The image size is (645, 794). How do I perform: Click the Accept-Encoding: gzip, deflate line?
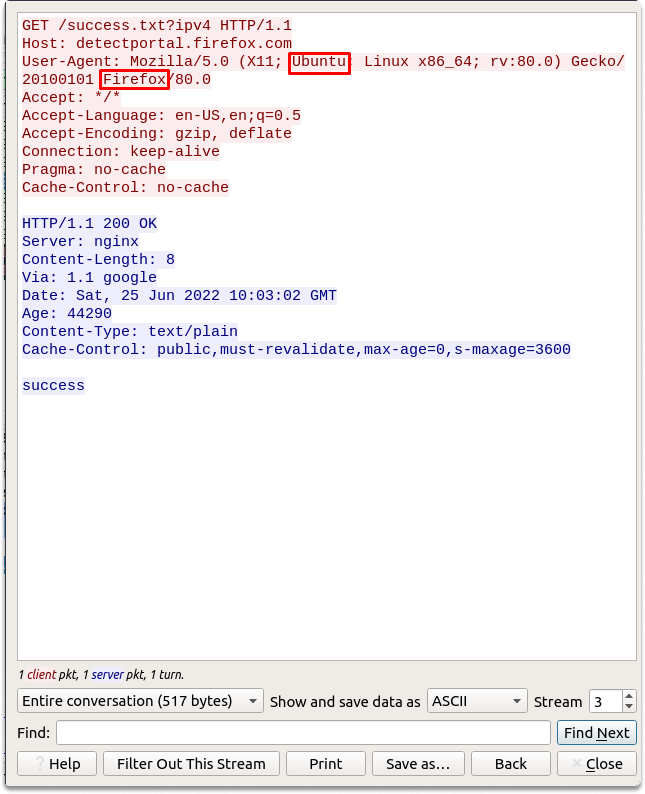point(157,133)
